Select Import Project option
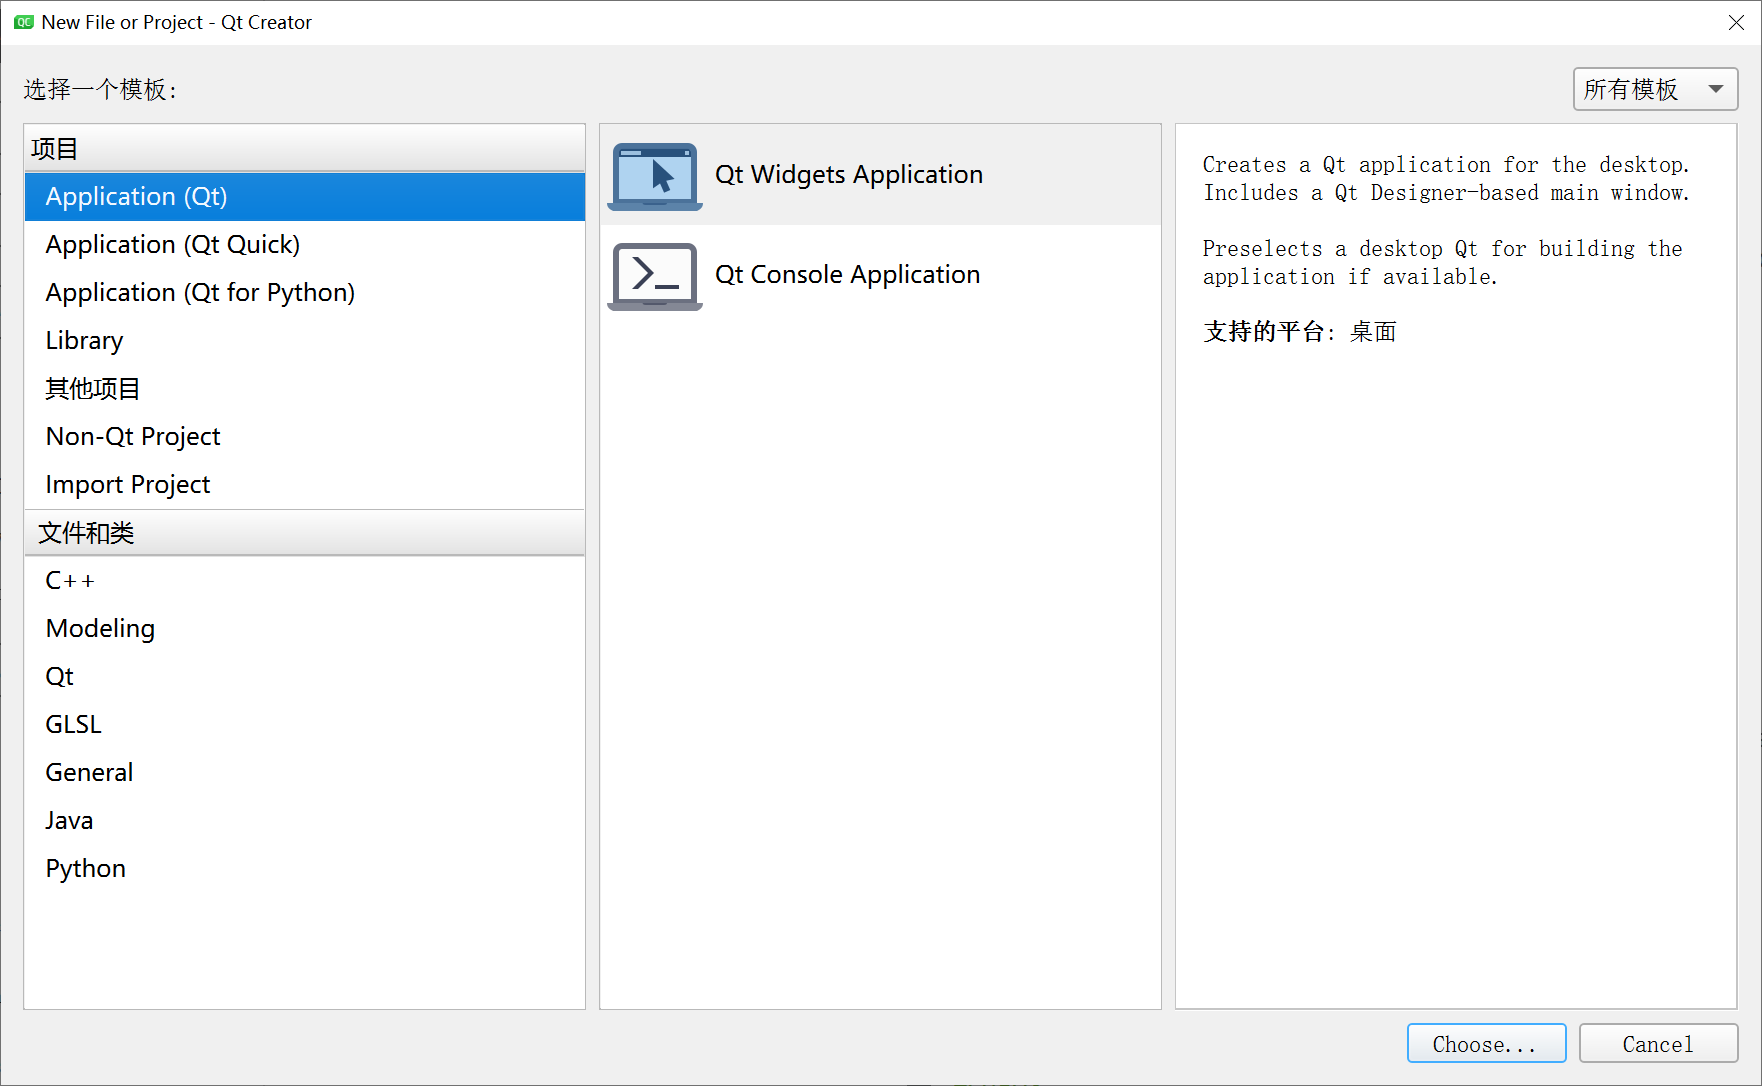The image size is (1762, 1086). [127, 484]
